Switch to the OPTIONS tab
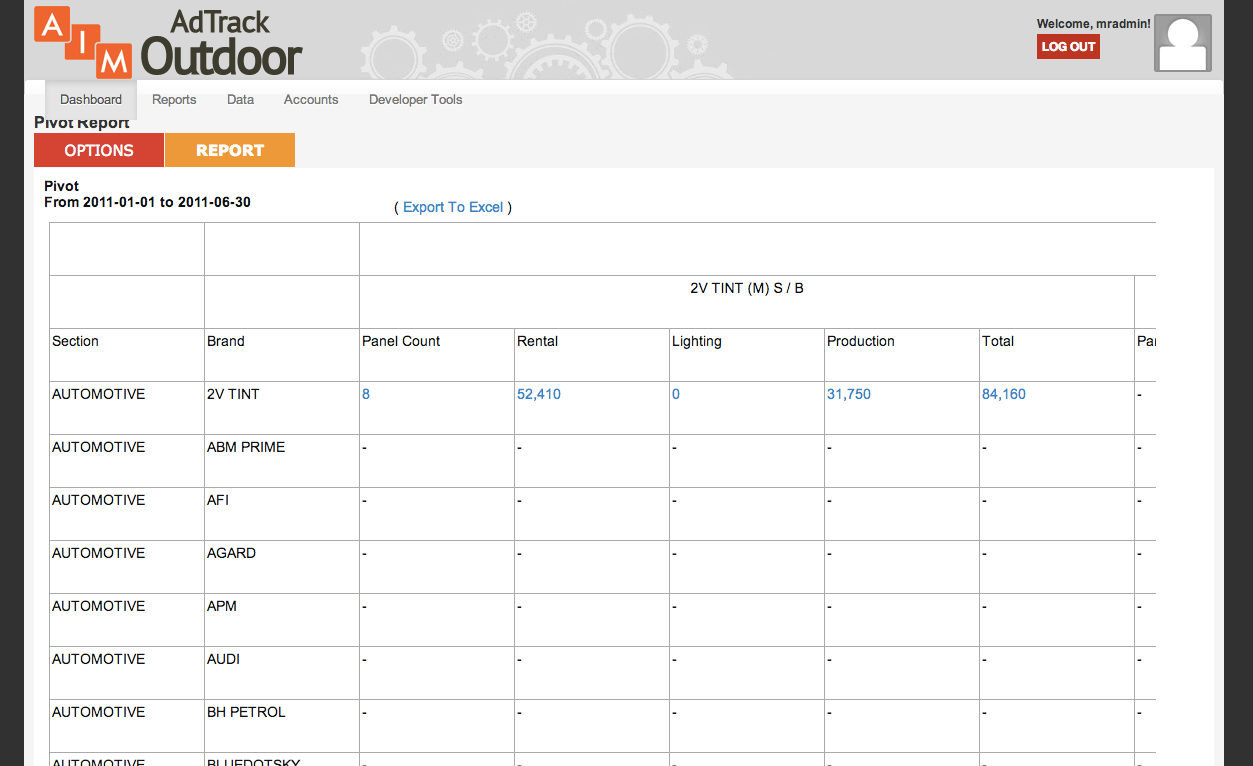This screenshot has width=1253, height=766. point(99,150)
